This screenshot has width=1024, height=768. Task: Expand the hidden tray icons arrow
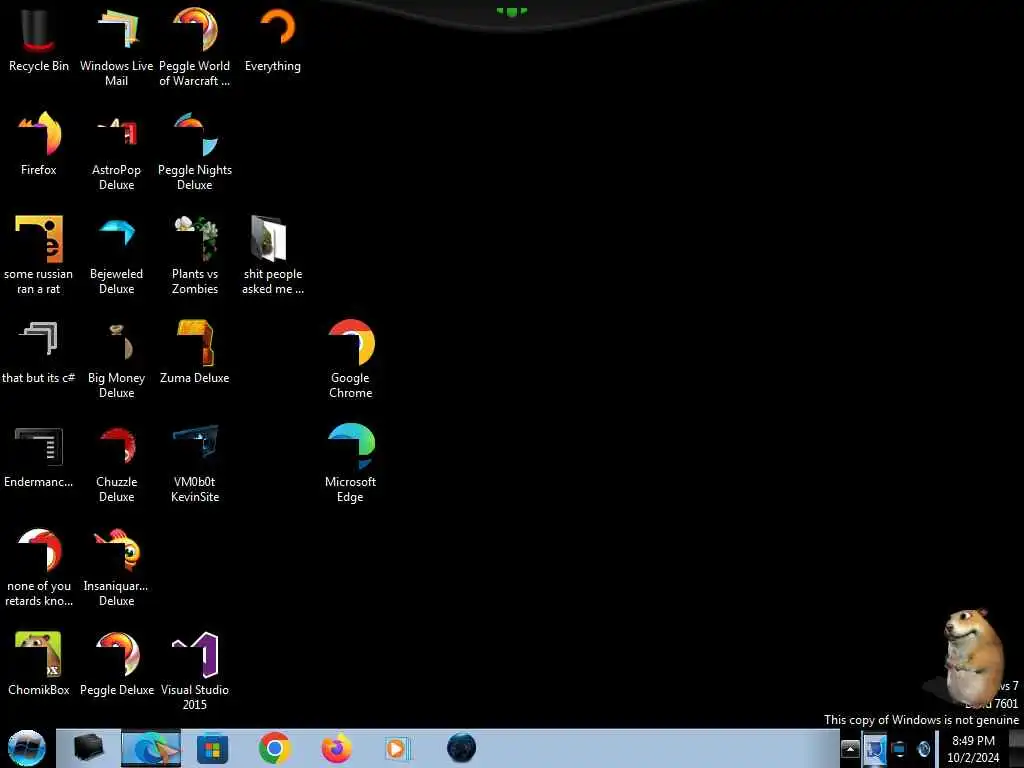(850, 749)
